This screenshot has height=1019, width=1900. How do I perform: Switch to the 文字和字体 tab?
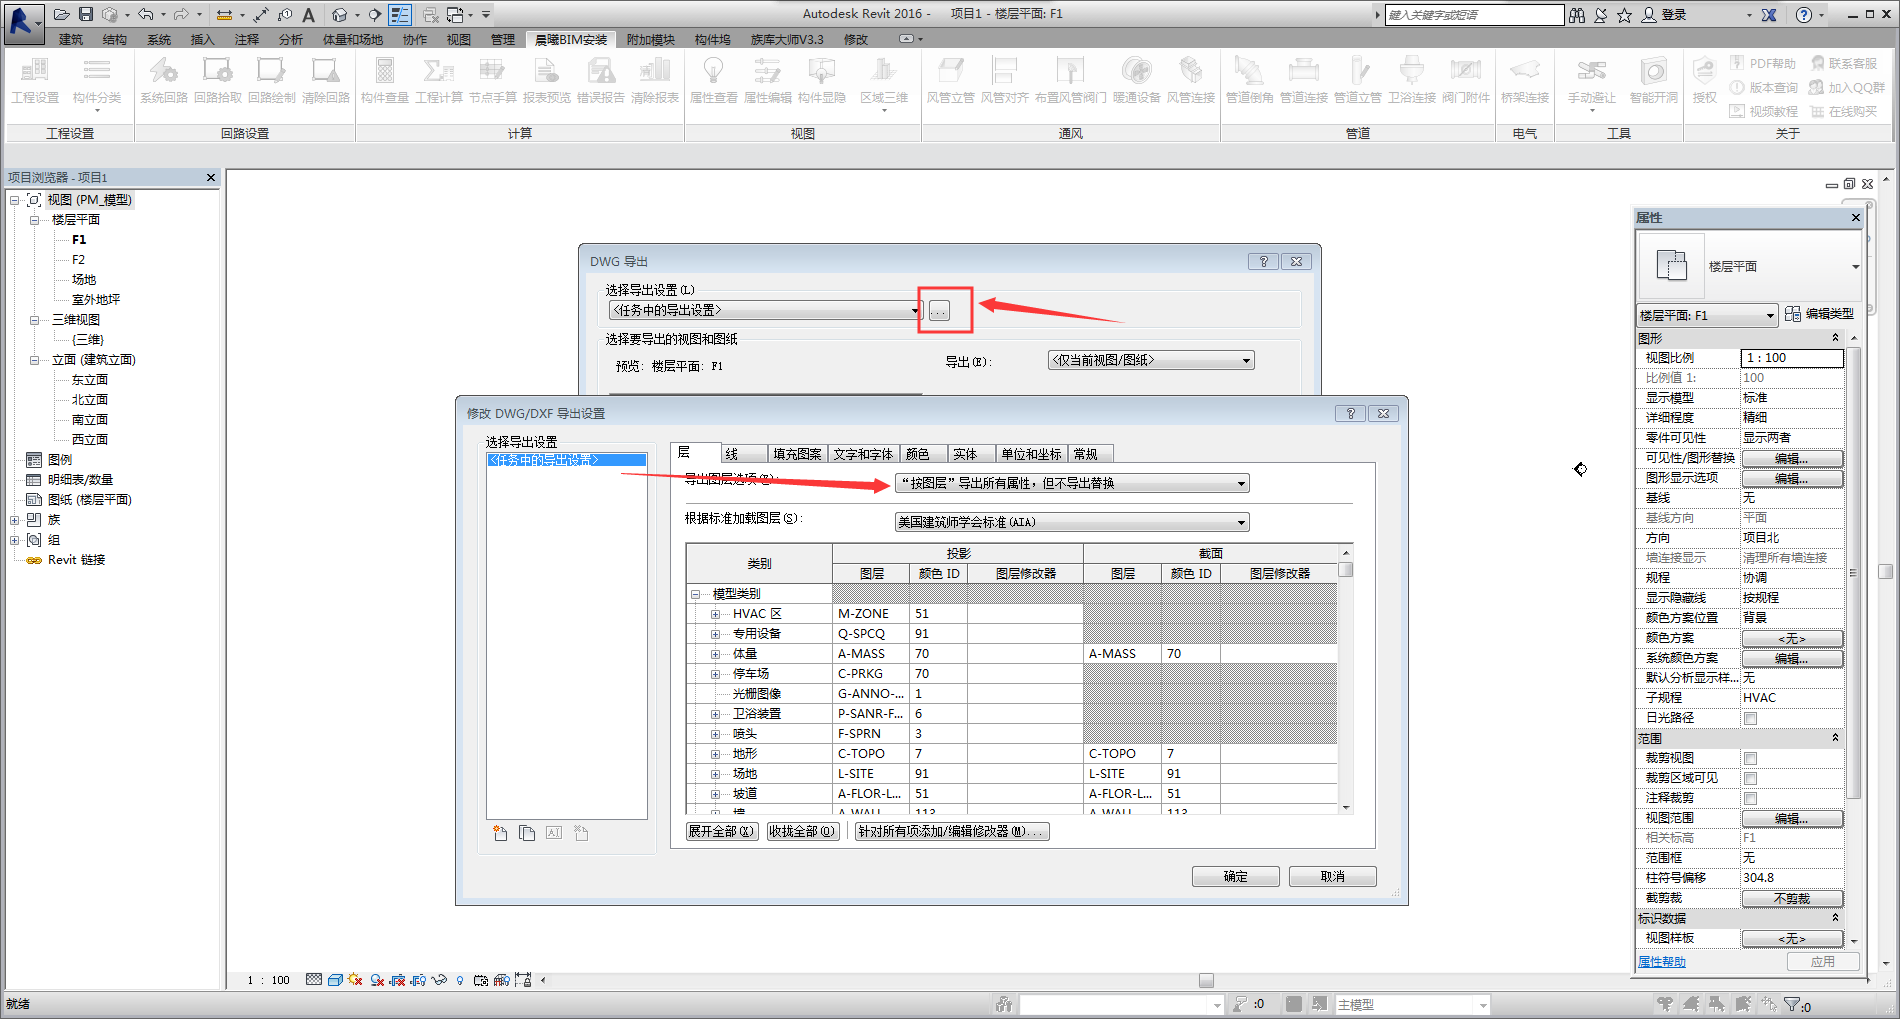[x=863, y=454]
